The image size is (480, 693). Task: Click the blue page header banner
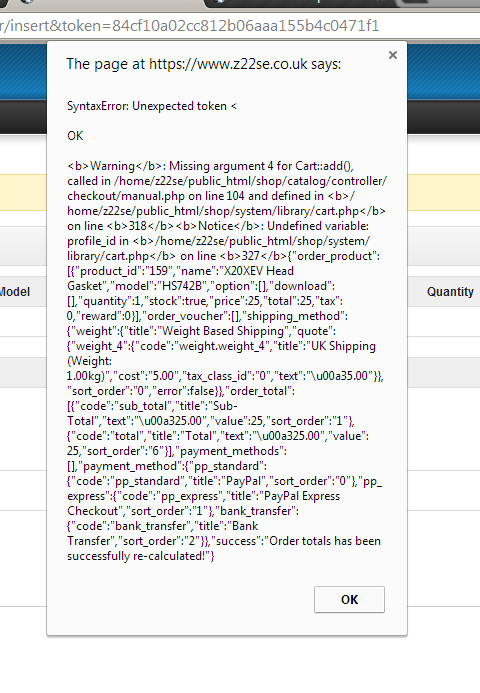pos(23,72)
